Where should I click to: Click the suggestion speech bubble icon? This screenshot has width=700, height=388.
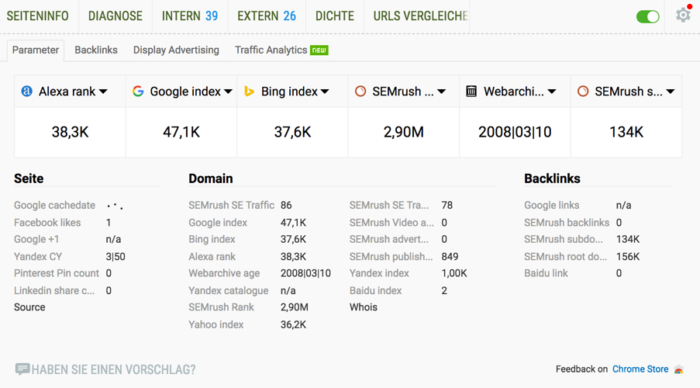point(22,369)
